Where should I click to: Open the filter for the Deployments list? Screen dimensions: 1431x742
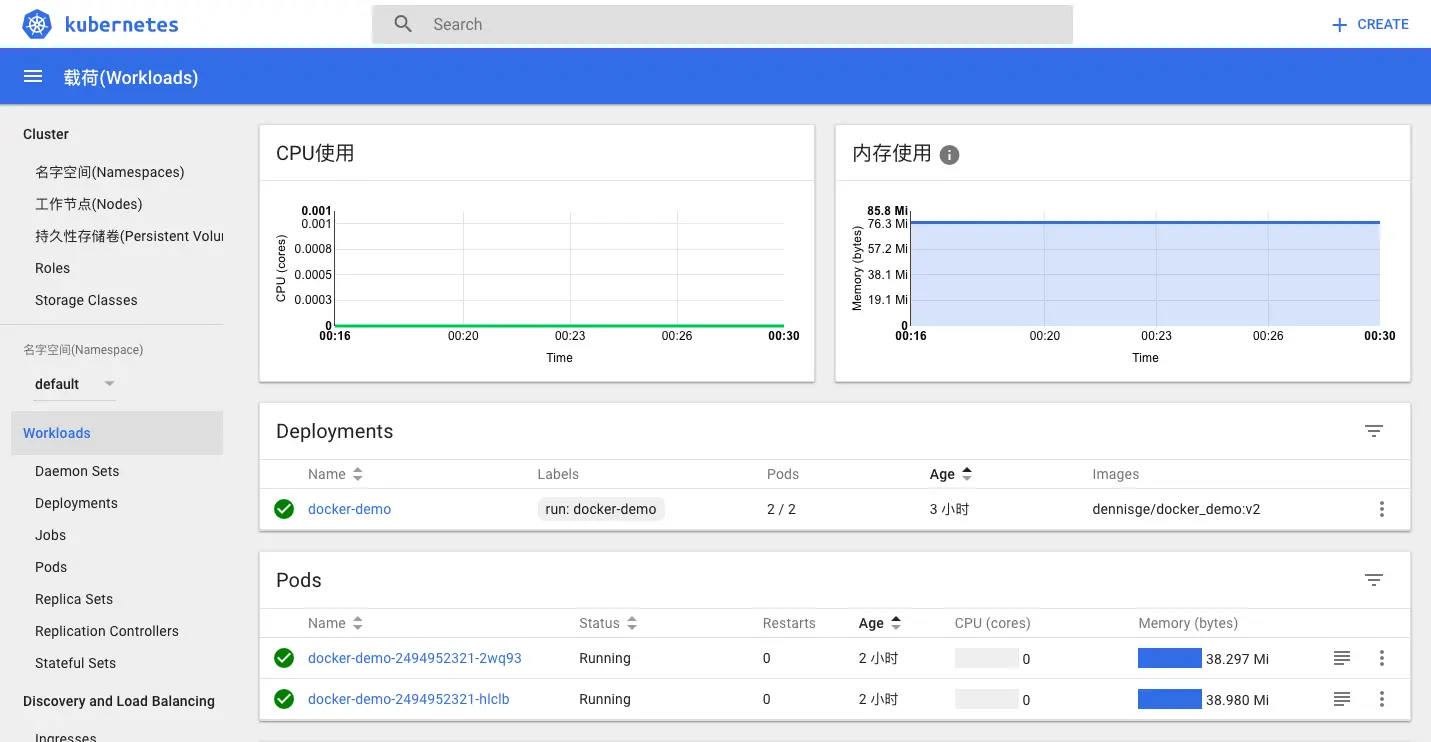[1375, 430]
